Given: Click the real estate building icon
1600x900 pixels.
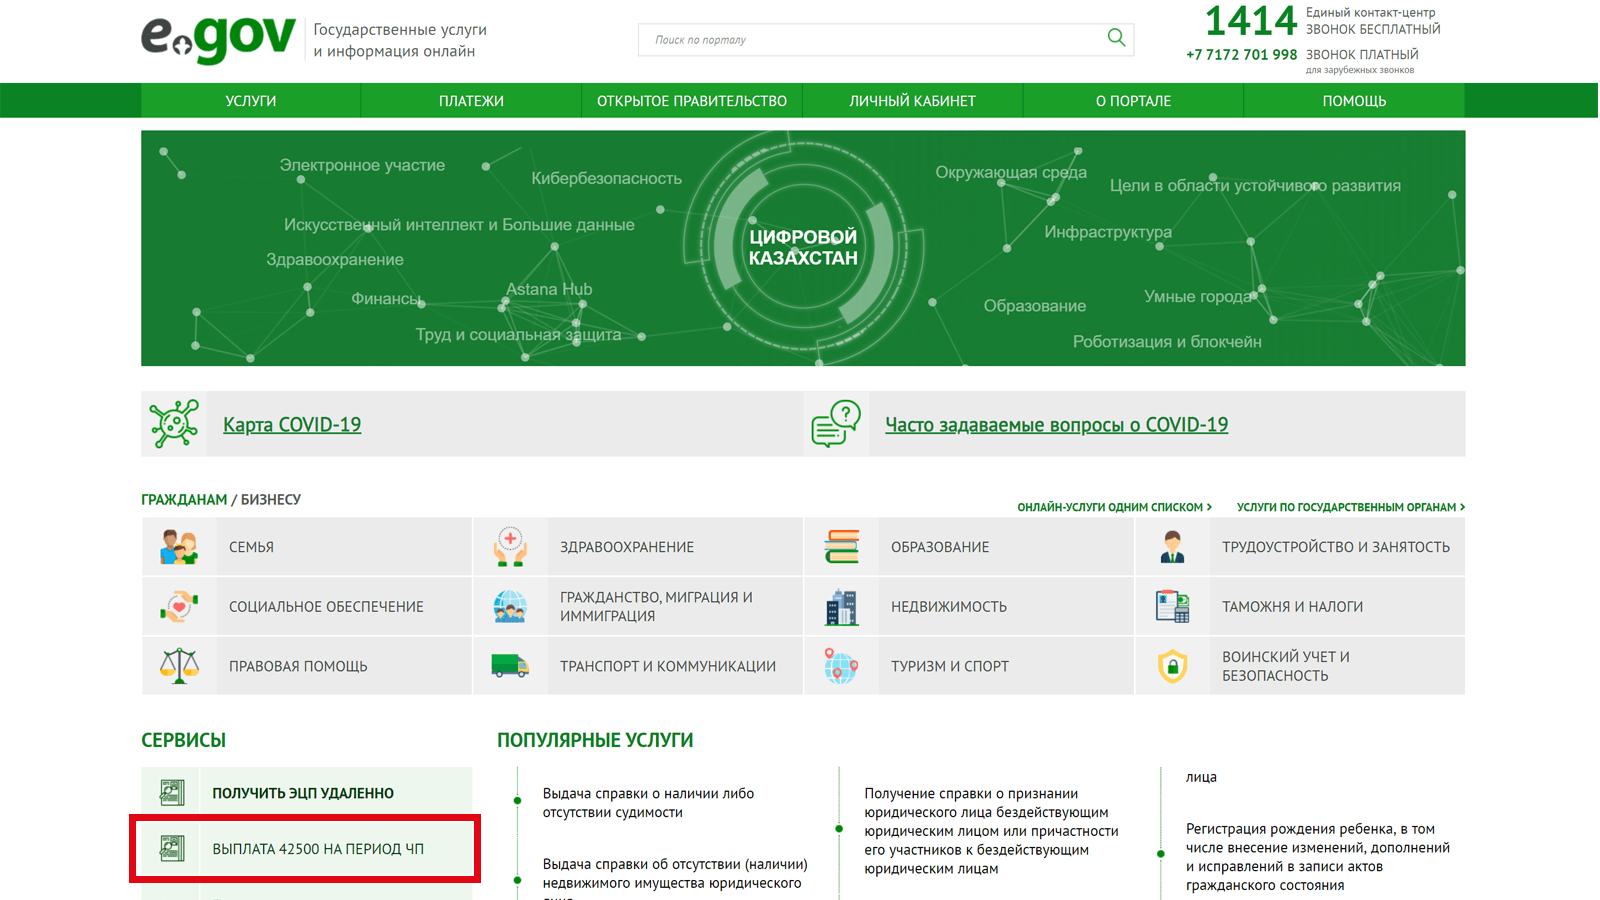Looking at the screenshot, I should pyautogui.click(x=841, y=607).
